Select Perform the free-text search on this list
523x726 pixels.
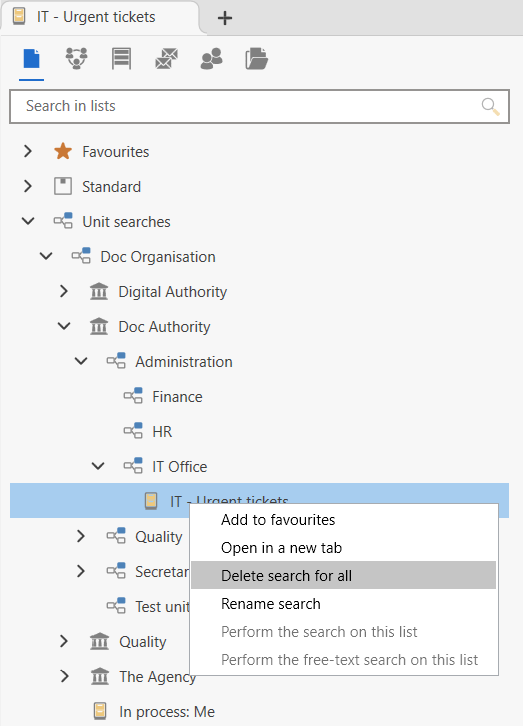(343, 660)
